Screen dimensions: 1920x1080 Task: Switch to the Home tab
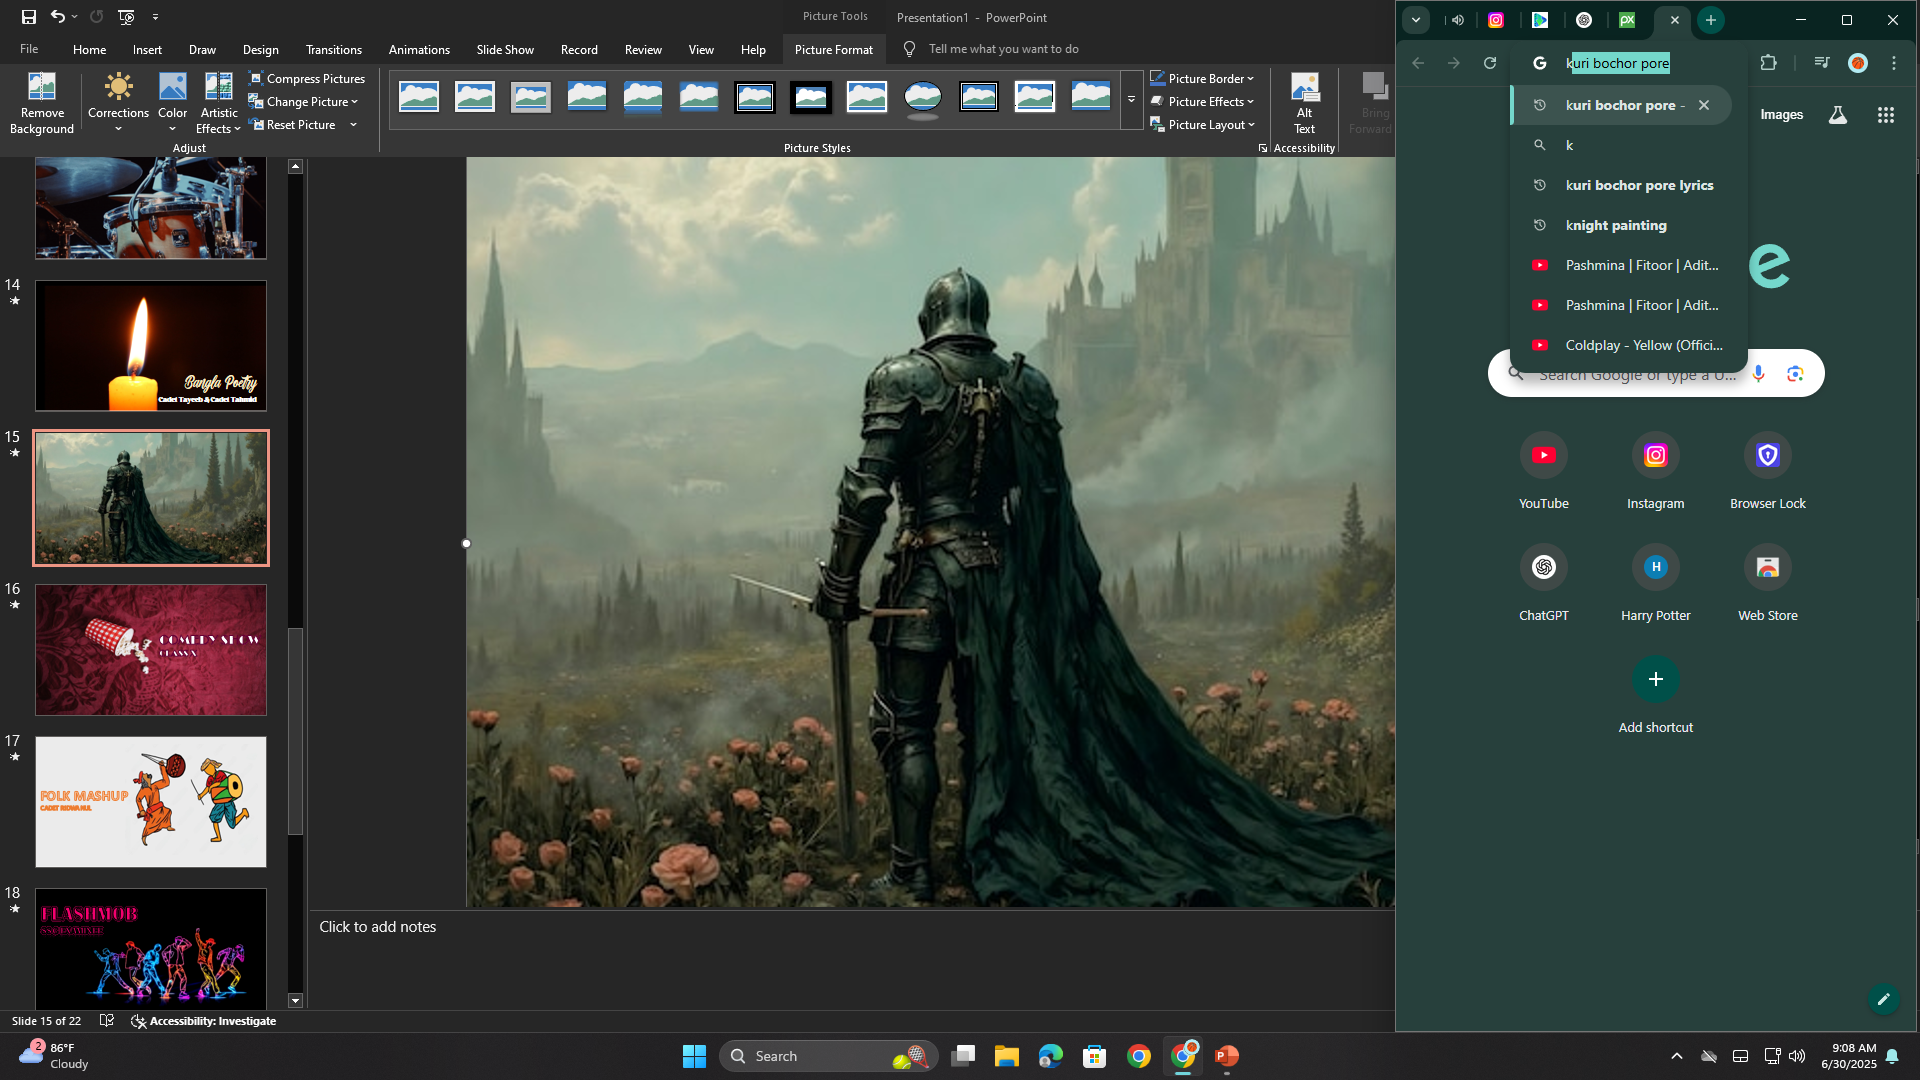point(89,49)
